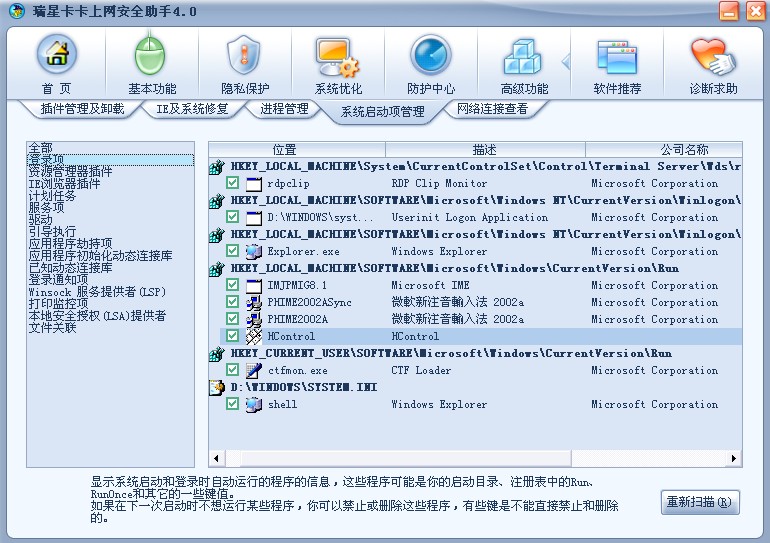
Task: Select 应用程序初始化动态连接库 category
Action: click(x=100, y=256)
